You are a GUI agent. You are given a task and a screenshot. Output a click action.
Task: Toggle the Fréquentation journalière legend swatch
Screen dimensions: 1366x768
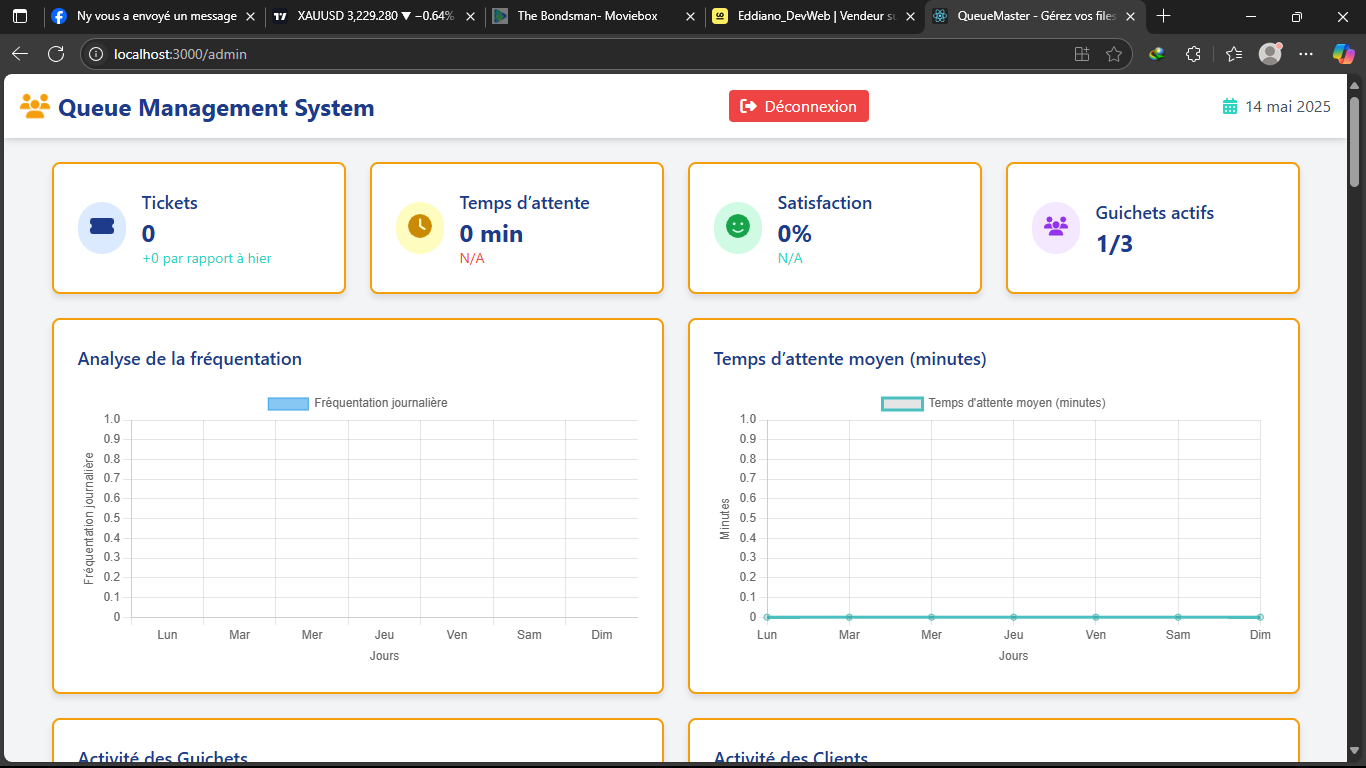[x=288, y=403]
